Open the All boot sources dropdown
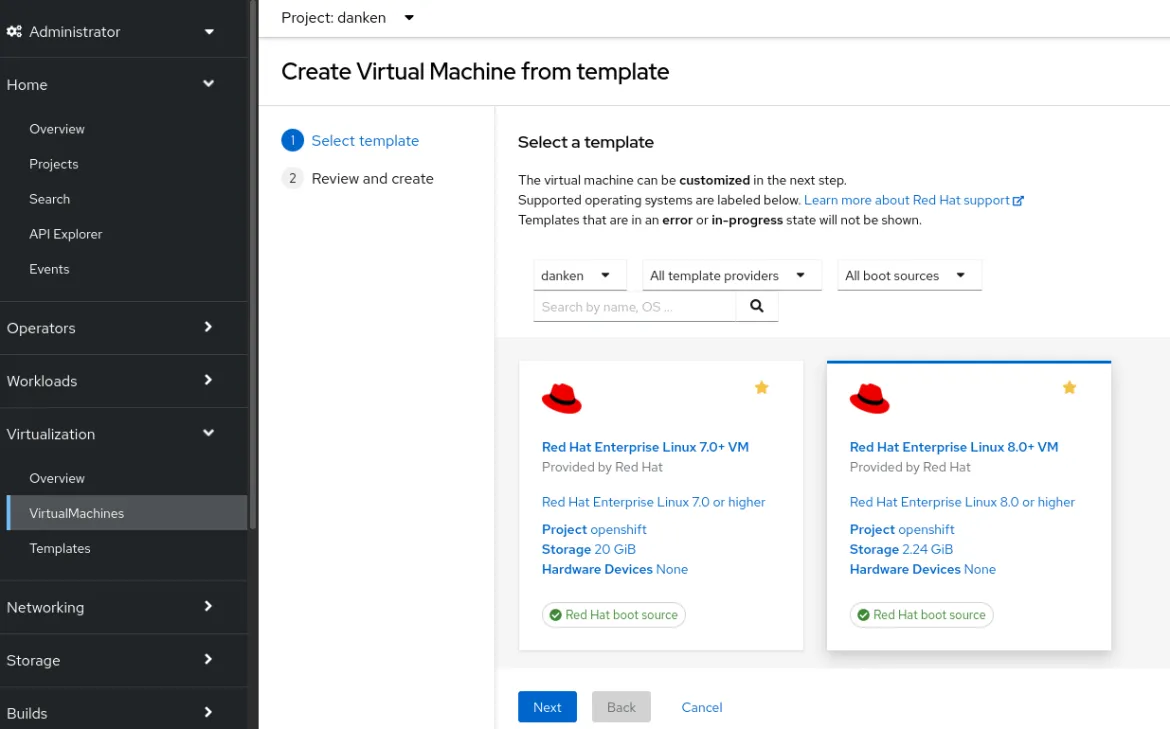Viewport: 1170px width, 729px height. tap(908, 274)
